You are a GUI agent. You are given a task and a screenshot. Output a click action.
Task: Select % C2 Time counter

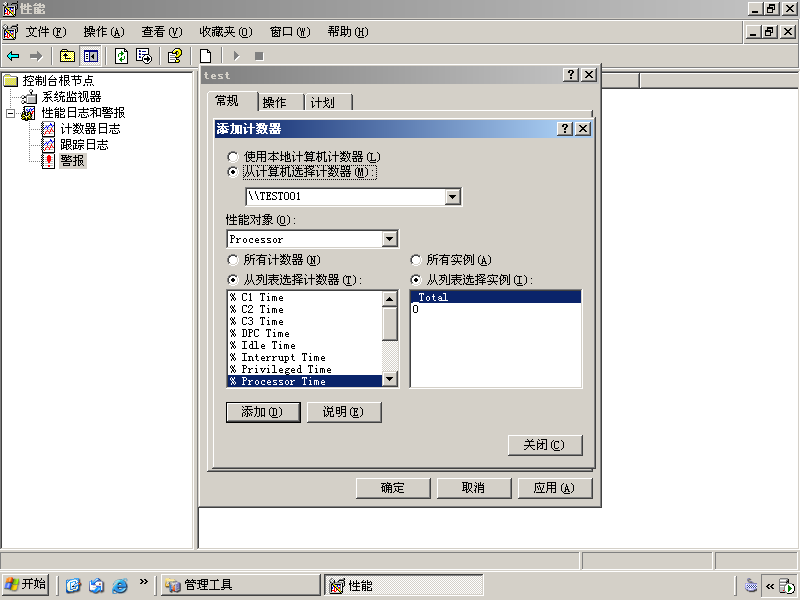(x=305, y=309)
